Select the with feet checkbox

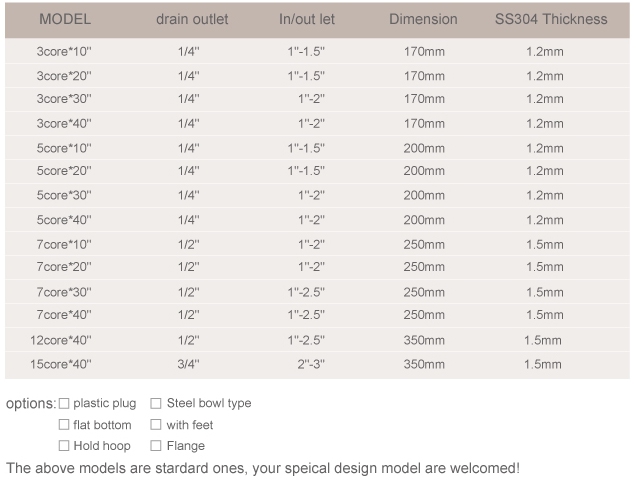[156, 425]
